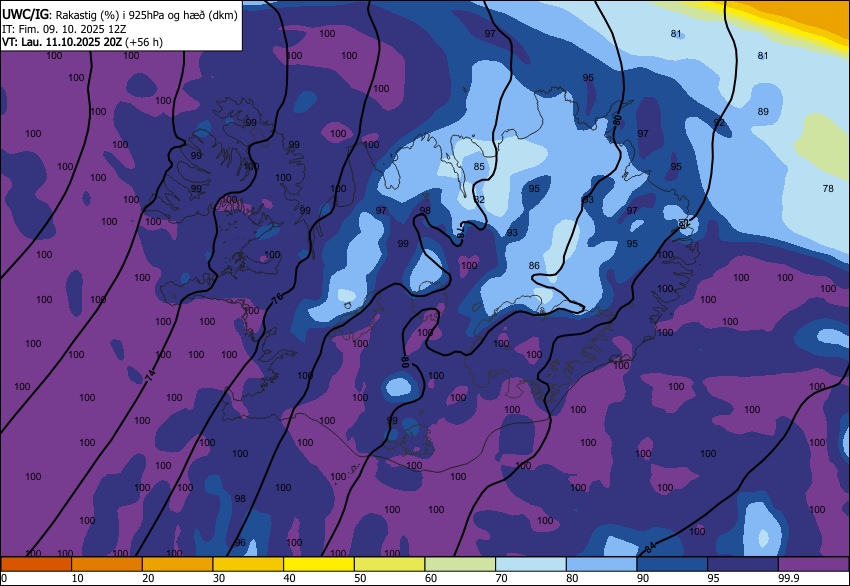Click the '(+56 h)' forecast offset text
This screenshot has height=586, width=850.
[x=144, y=42]
